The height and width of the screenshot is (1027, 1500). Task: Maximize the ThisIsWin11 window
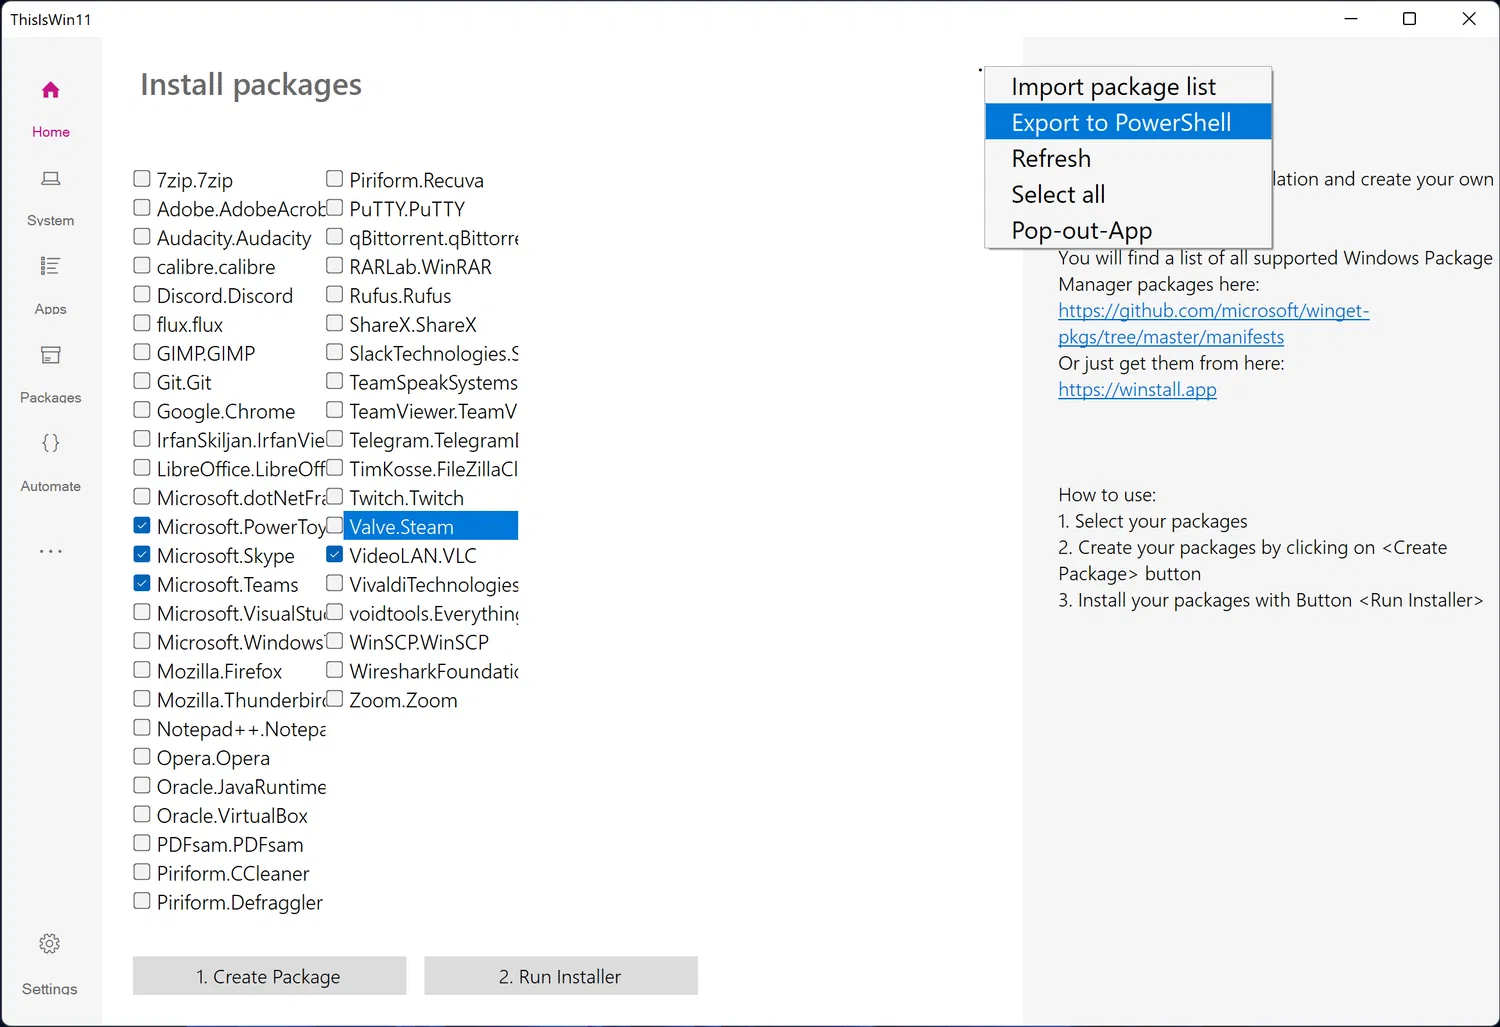click(x=1409, y=19)
